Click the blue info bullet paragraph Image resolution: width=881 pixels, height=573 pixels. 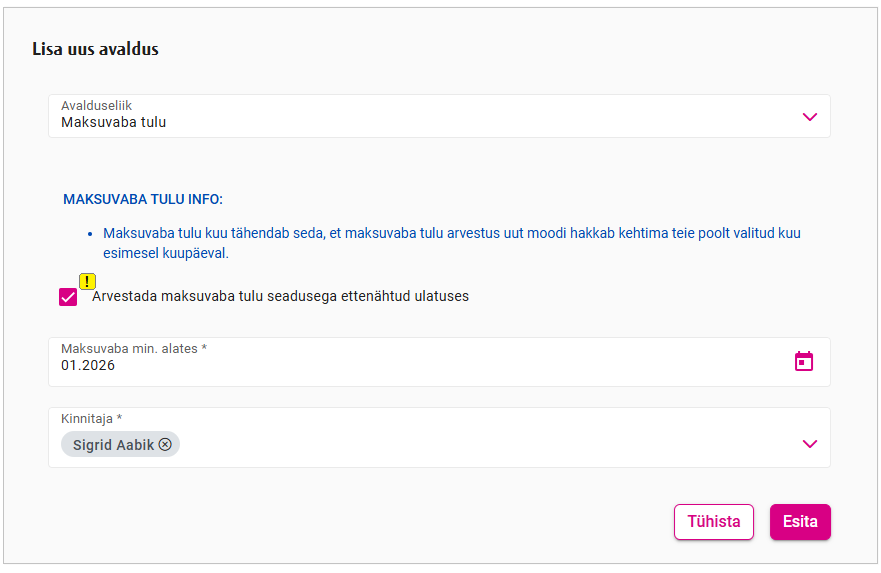click(x=452, y=243)
